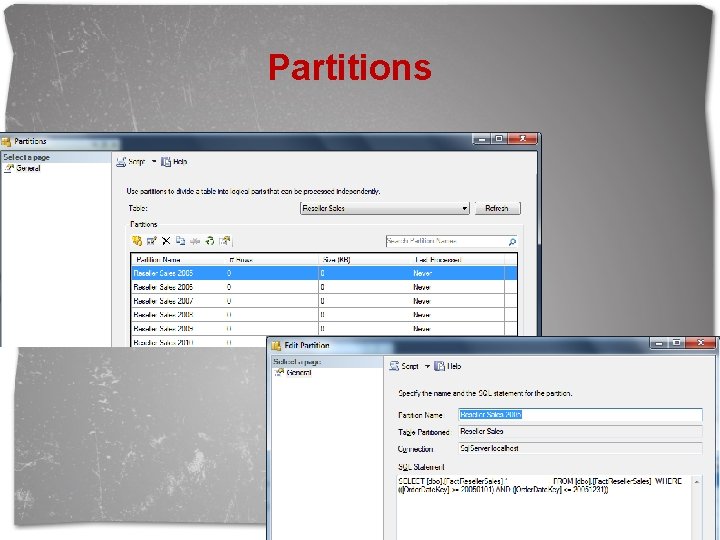720x540 pixels.
Task: Click the Partition Name text field
Action: (x=580, y=415)
